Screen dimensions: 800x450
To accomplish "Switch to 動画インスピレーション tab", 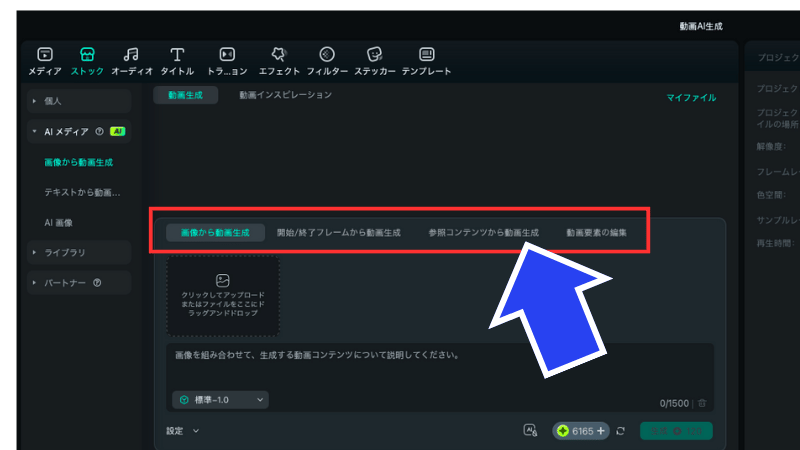I will click(x=285, y=95).
